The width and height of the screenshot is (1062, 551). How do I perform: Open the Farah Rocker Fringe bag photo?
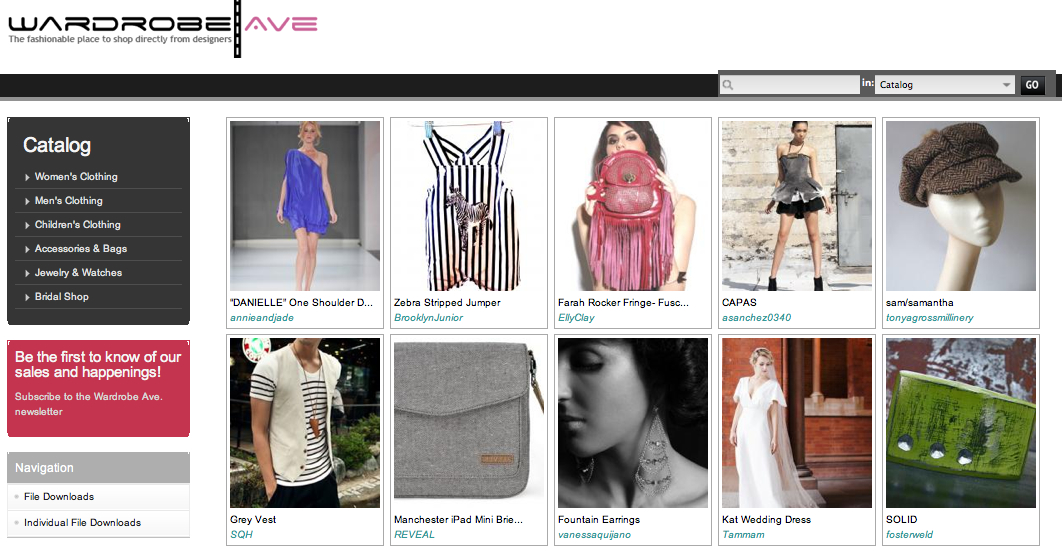click(x=633, y=206)
